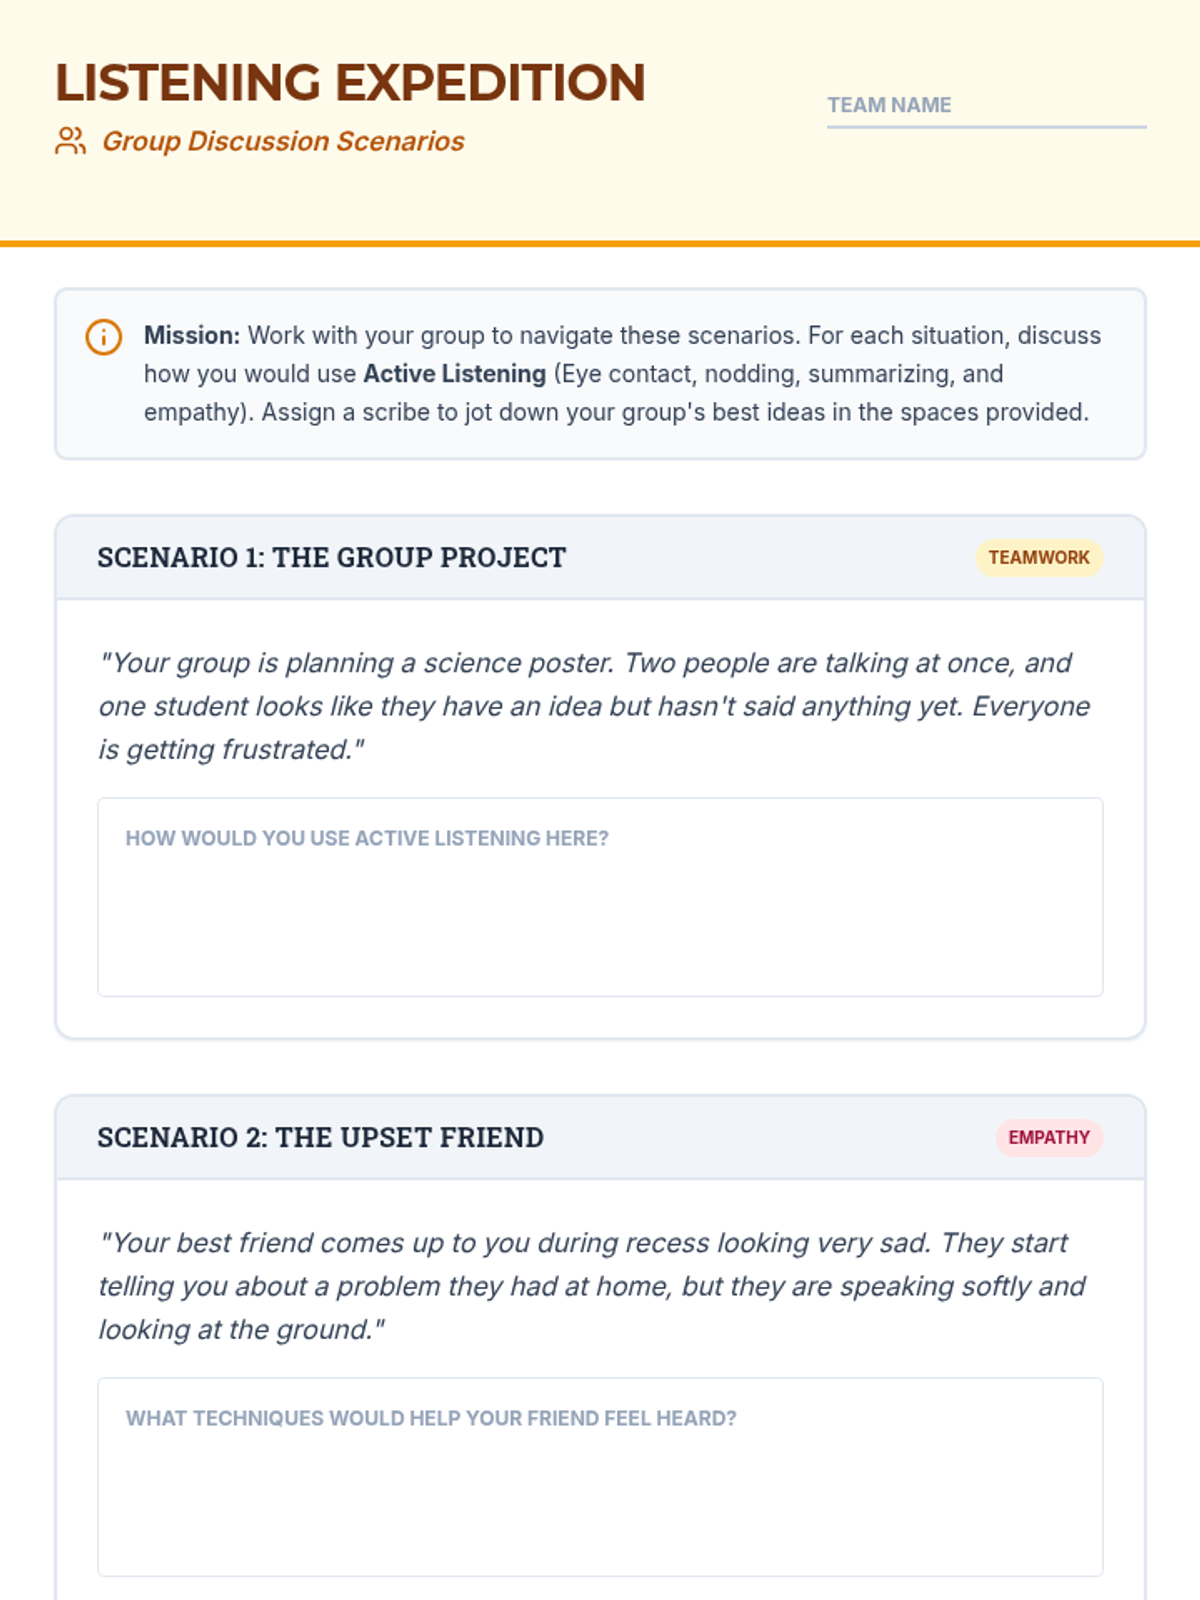
Task: Click the upset friend scenario quote
Action: pos(592,1286)
